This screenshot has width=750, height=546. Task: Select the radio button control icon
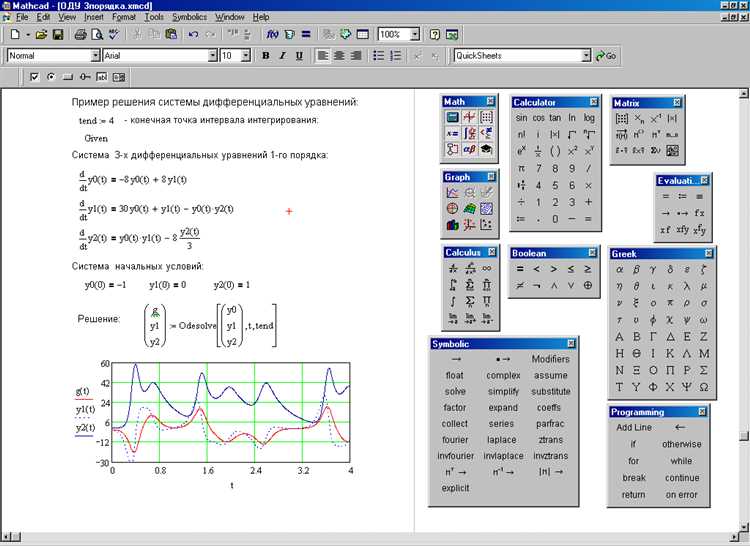click(x=51, y=76)
